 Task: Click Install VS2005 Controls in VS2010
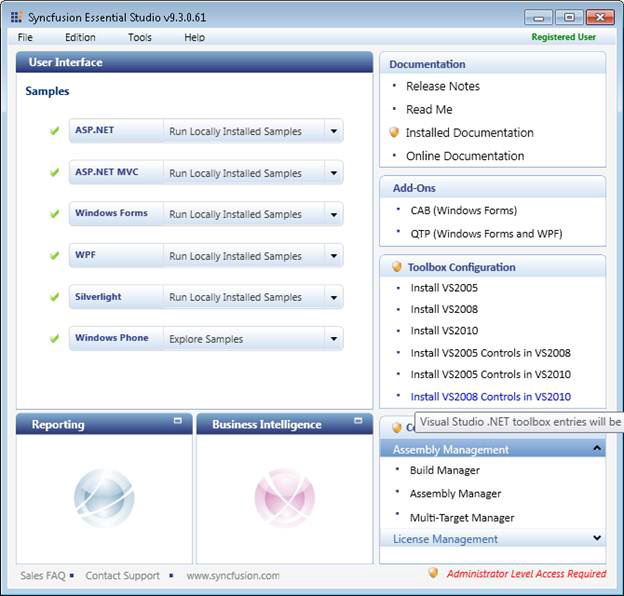point(491,374)
